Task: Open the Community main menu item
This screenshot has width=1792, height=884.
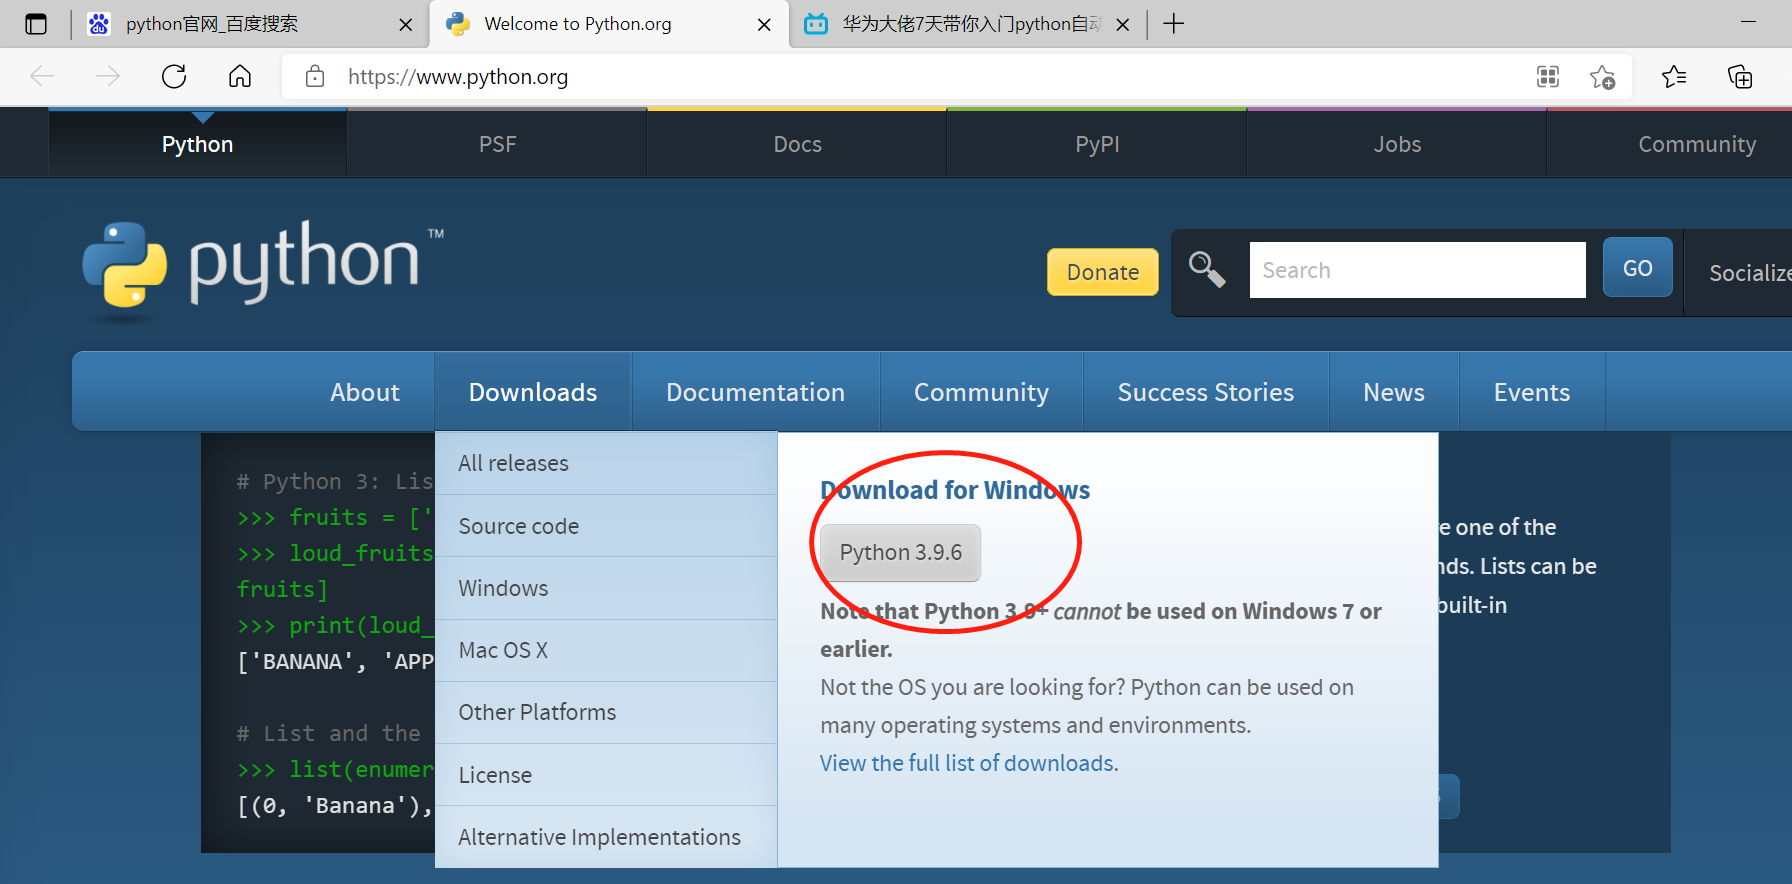Action: point(981,392)
